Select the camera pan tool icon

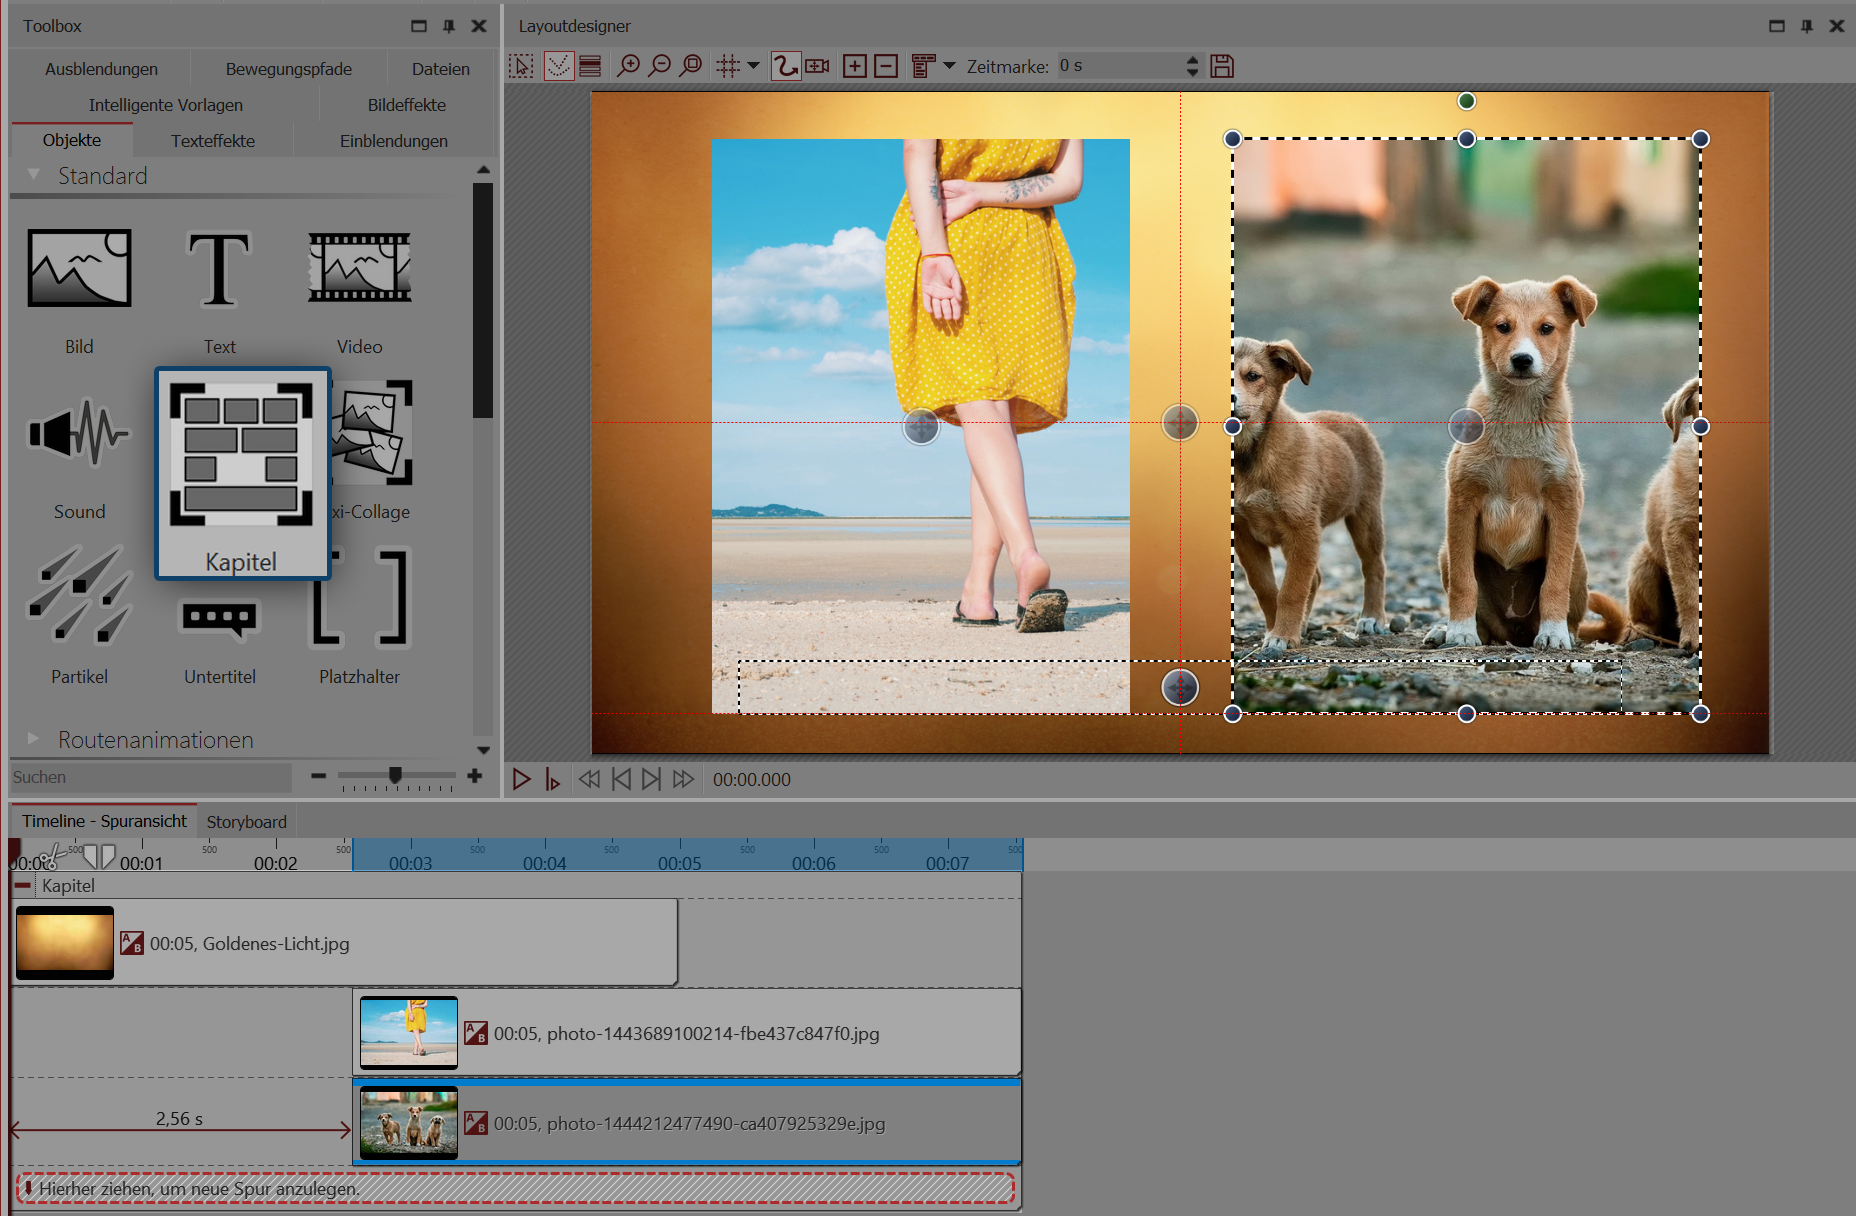[817, 66]
